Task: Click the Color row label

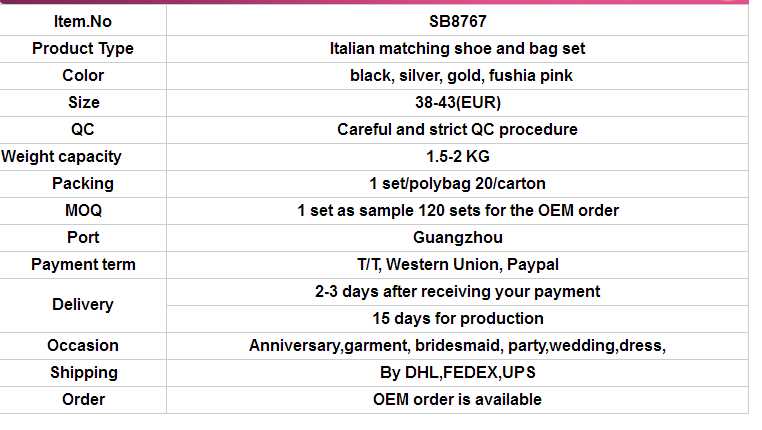Action: point(82,75)
